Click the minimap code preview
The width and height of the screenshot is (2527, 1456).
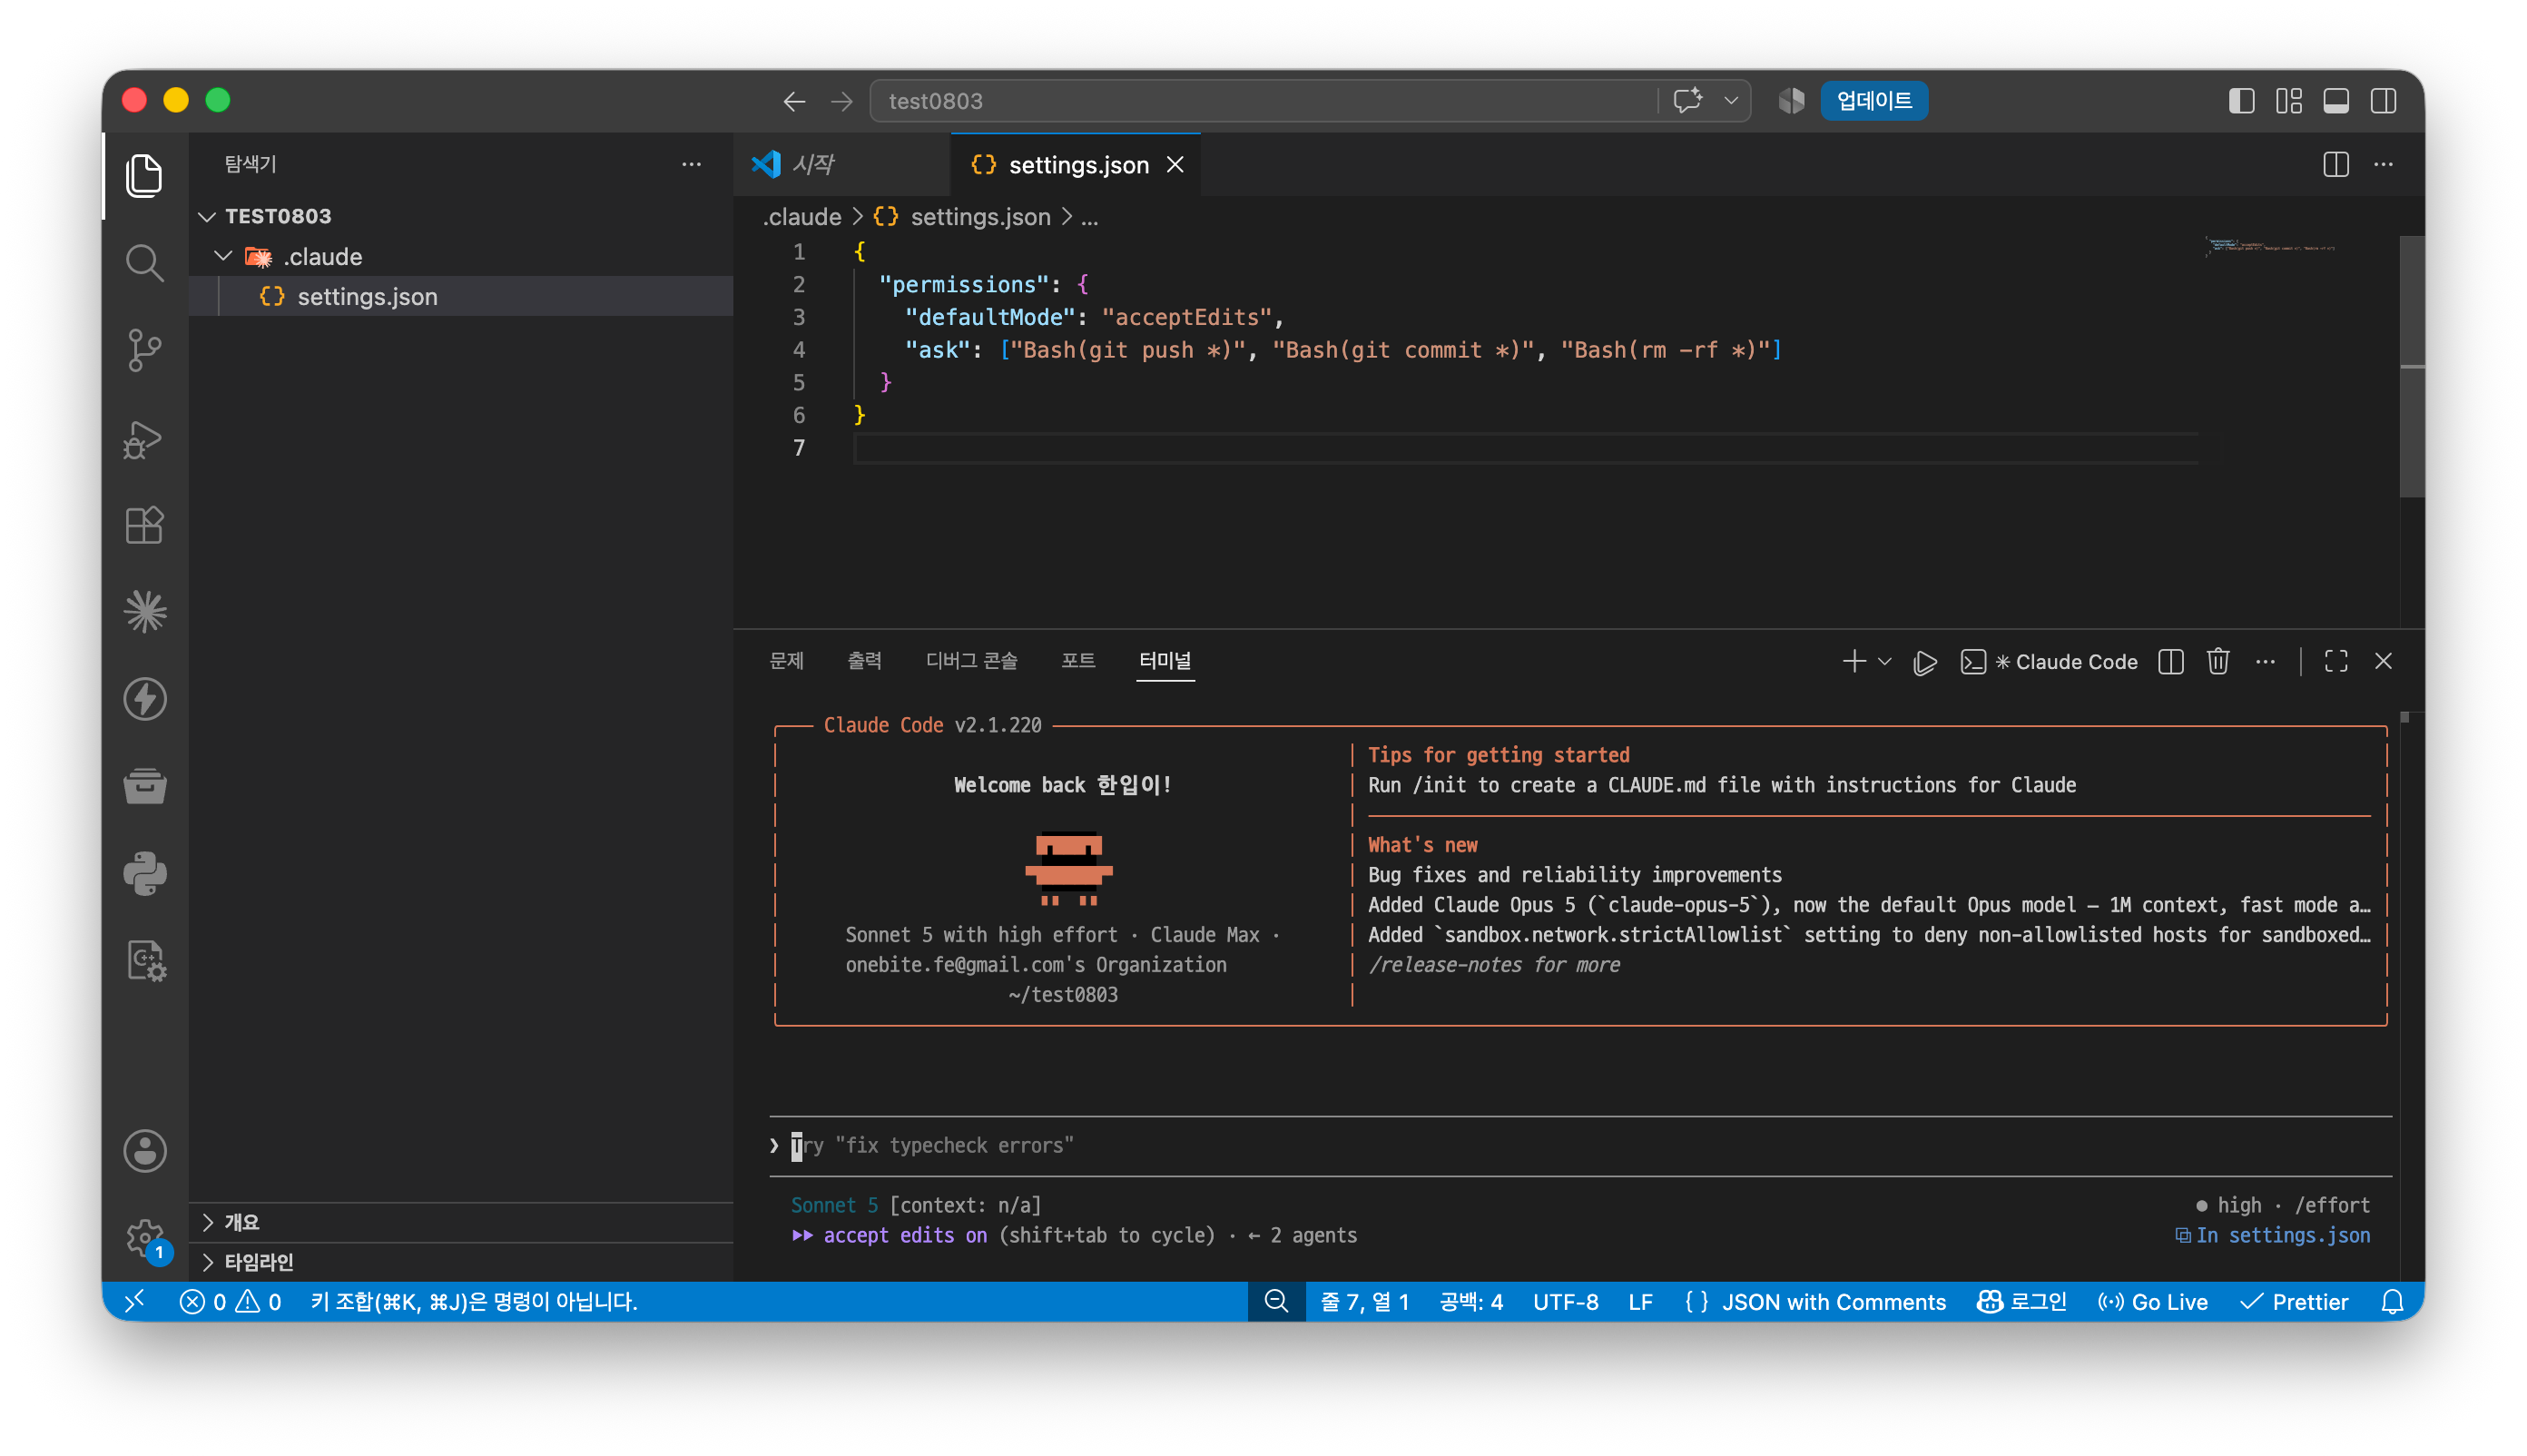tap(2270, 245)
